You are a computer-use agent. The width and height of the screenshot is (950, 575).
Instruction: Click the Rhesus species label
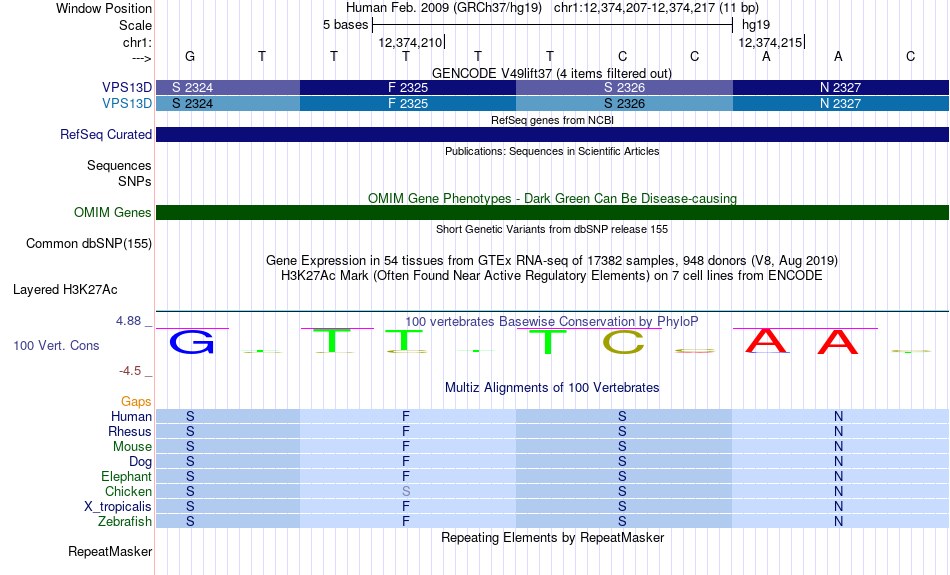pos(129,431)
